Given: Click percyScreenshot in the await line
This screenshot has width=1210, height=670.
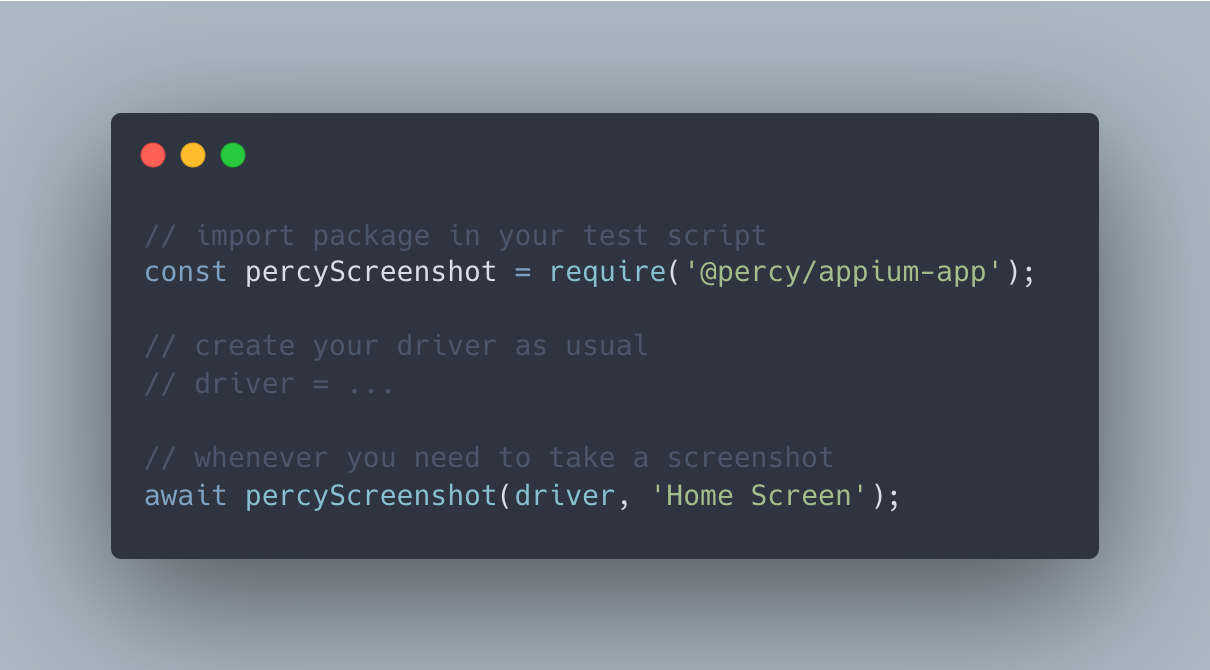Looking at the screenshot, I should tap(371, 496).
